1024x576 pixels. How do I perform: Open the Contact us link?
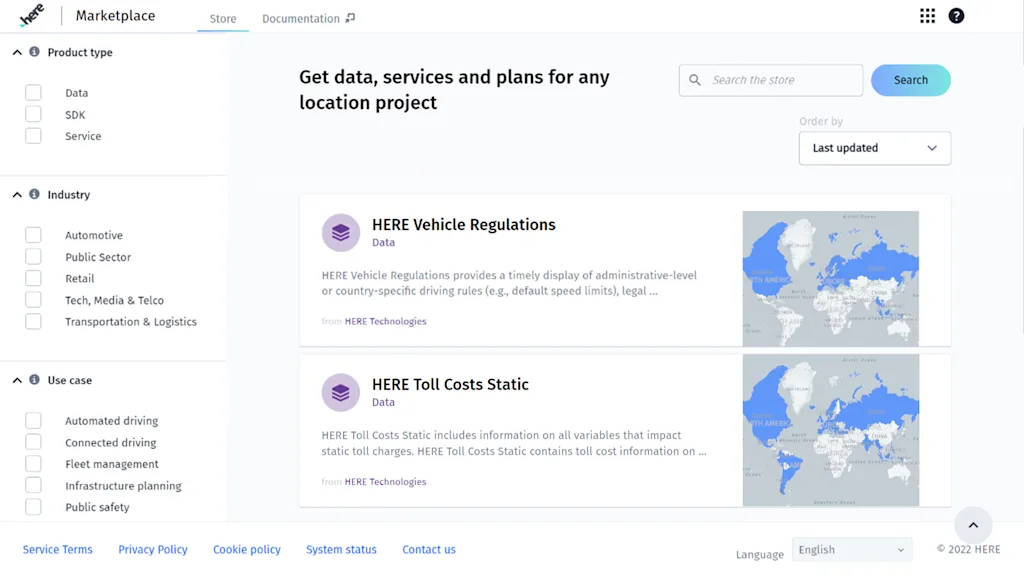(429, 550)
